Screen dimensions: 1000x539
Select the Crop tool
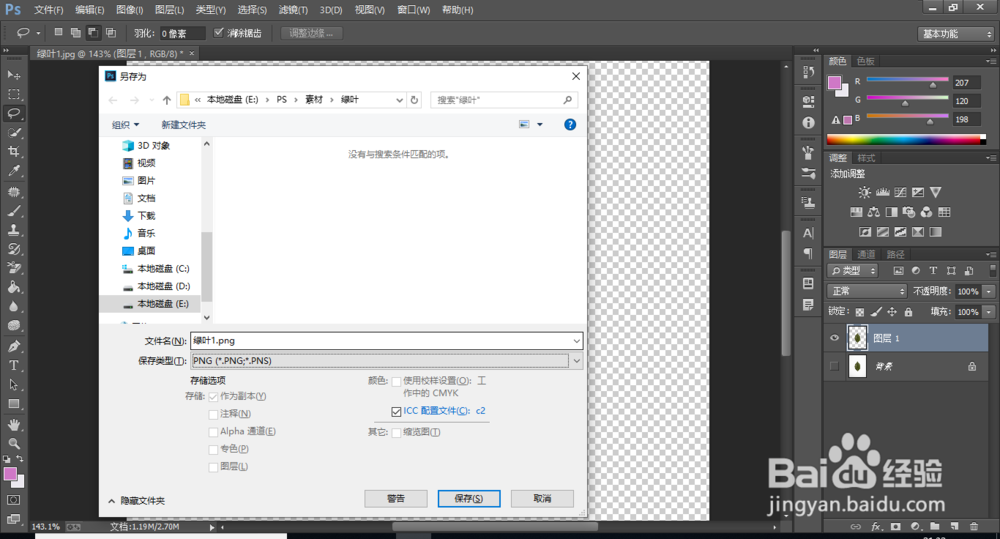click(13, 152)
